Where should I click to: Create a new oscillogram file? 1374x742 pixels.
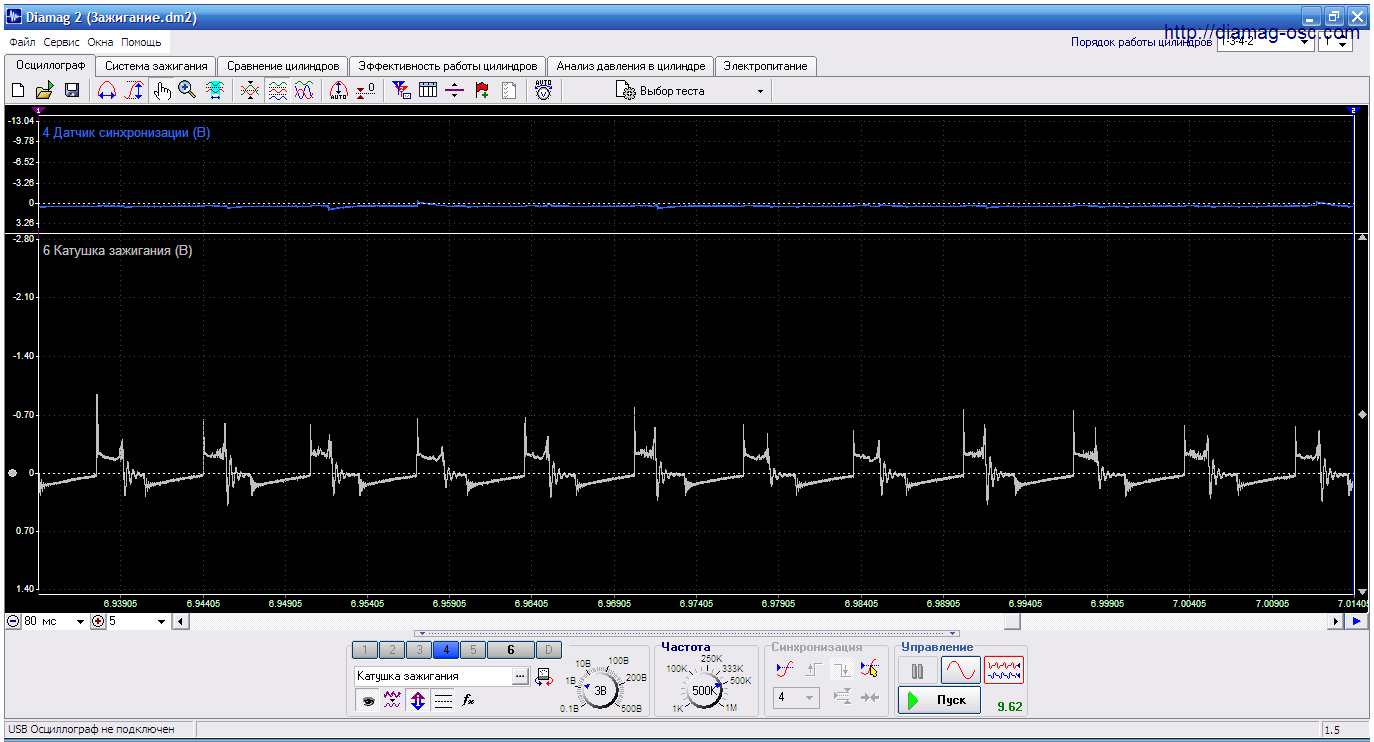(x=17, y=91)
